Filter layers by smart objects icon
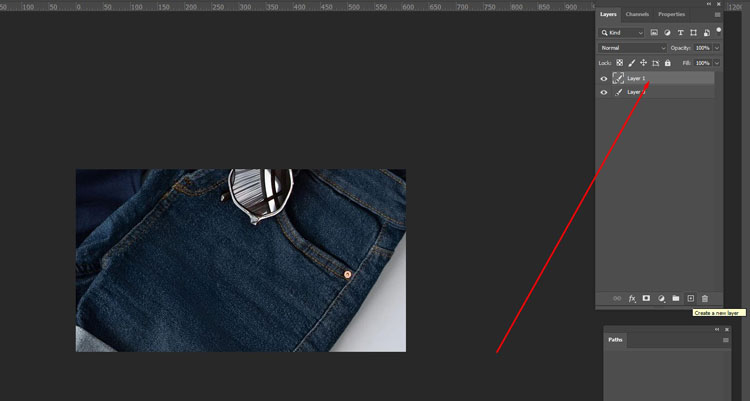Image resolution: width=750 pixels, height=401 pixels. coord(706,33)
